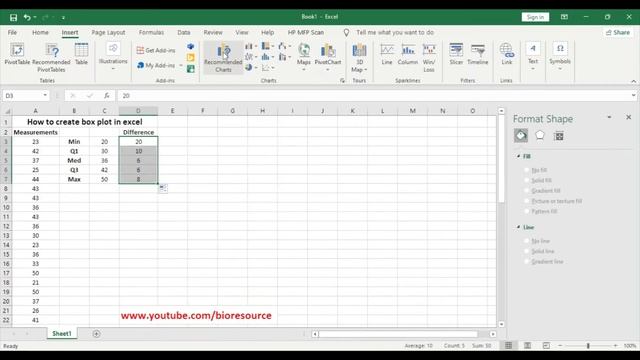Click Get Add-ins

tap(156, 50)
